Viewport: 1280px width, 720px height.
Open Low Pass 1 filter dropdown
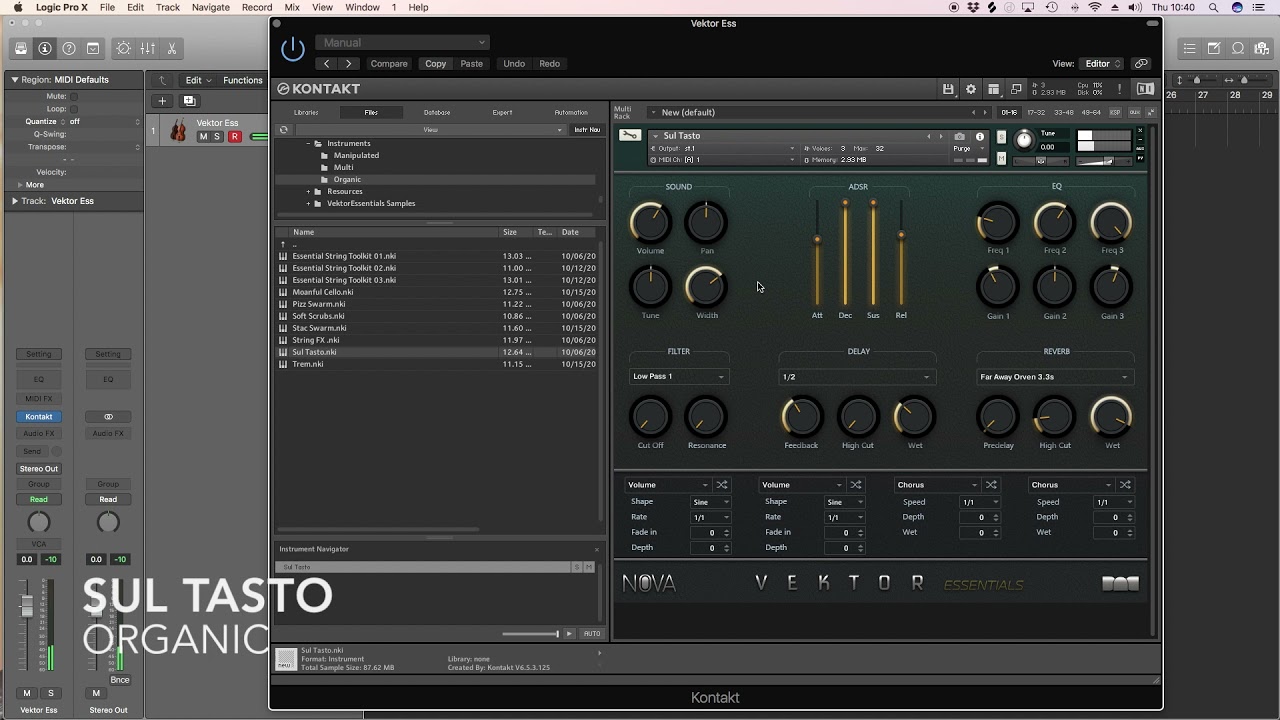tap(679, 377)
